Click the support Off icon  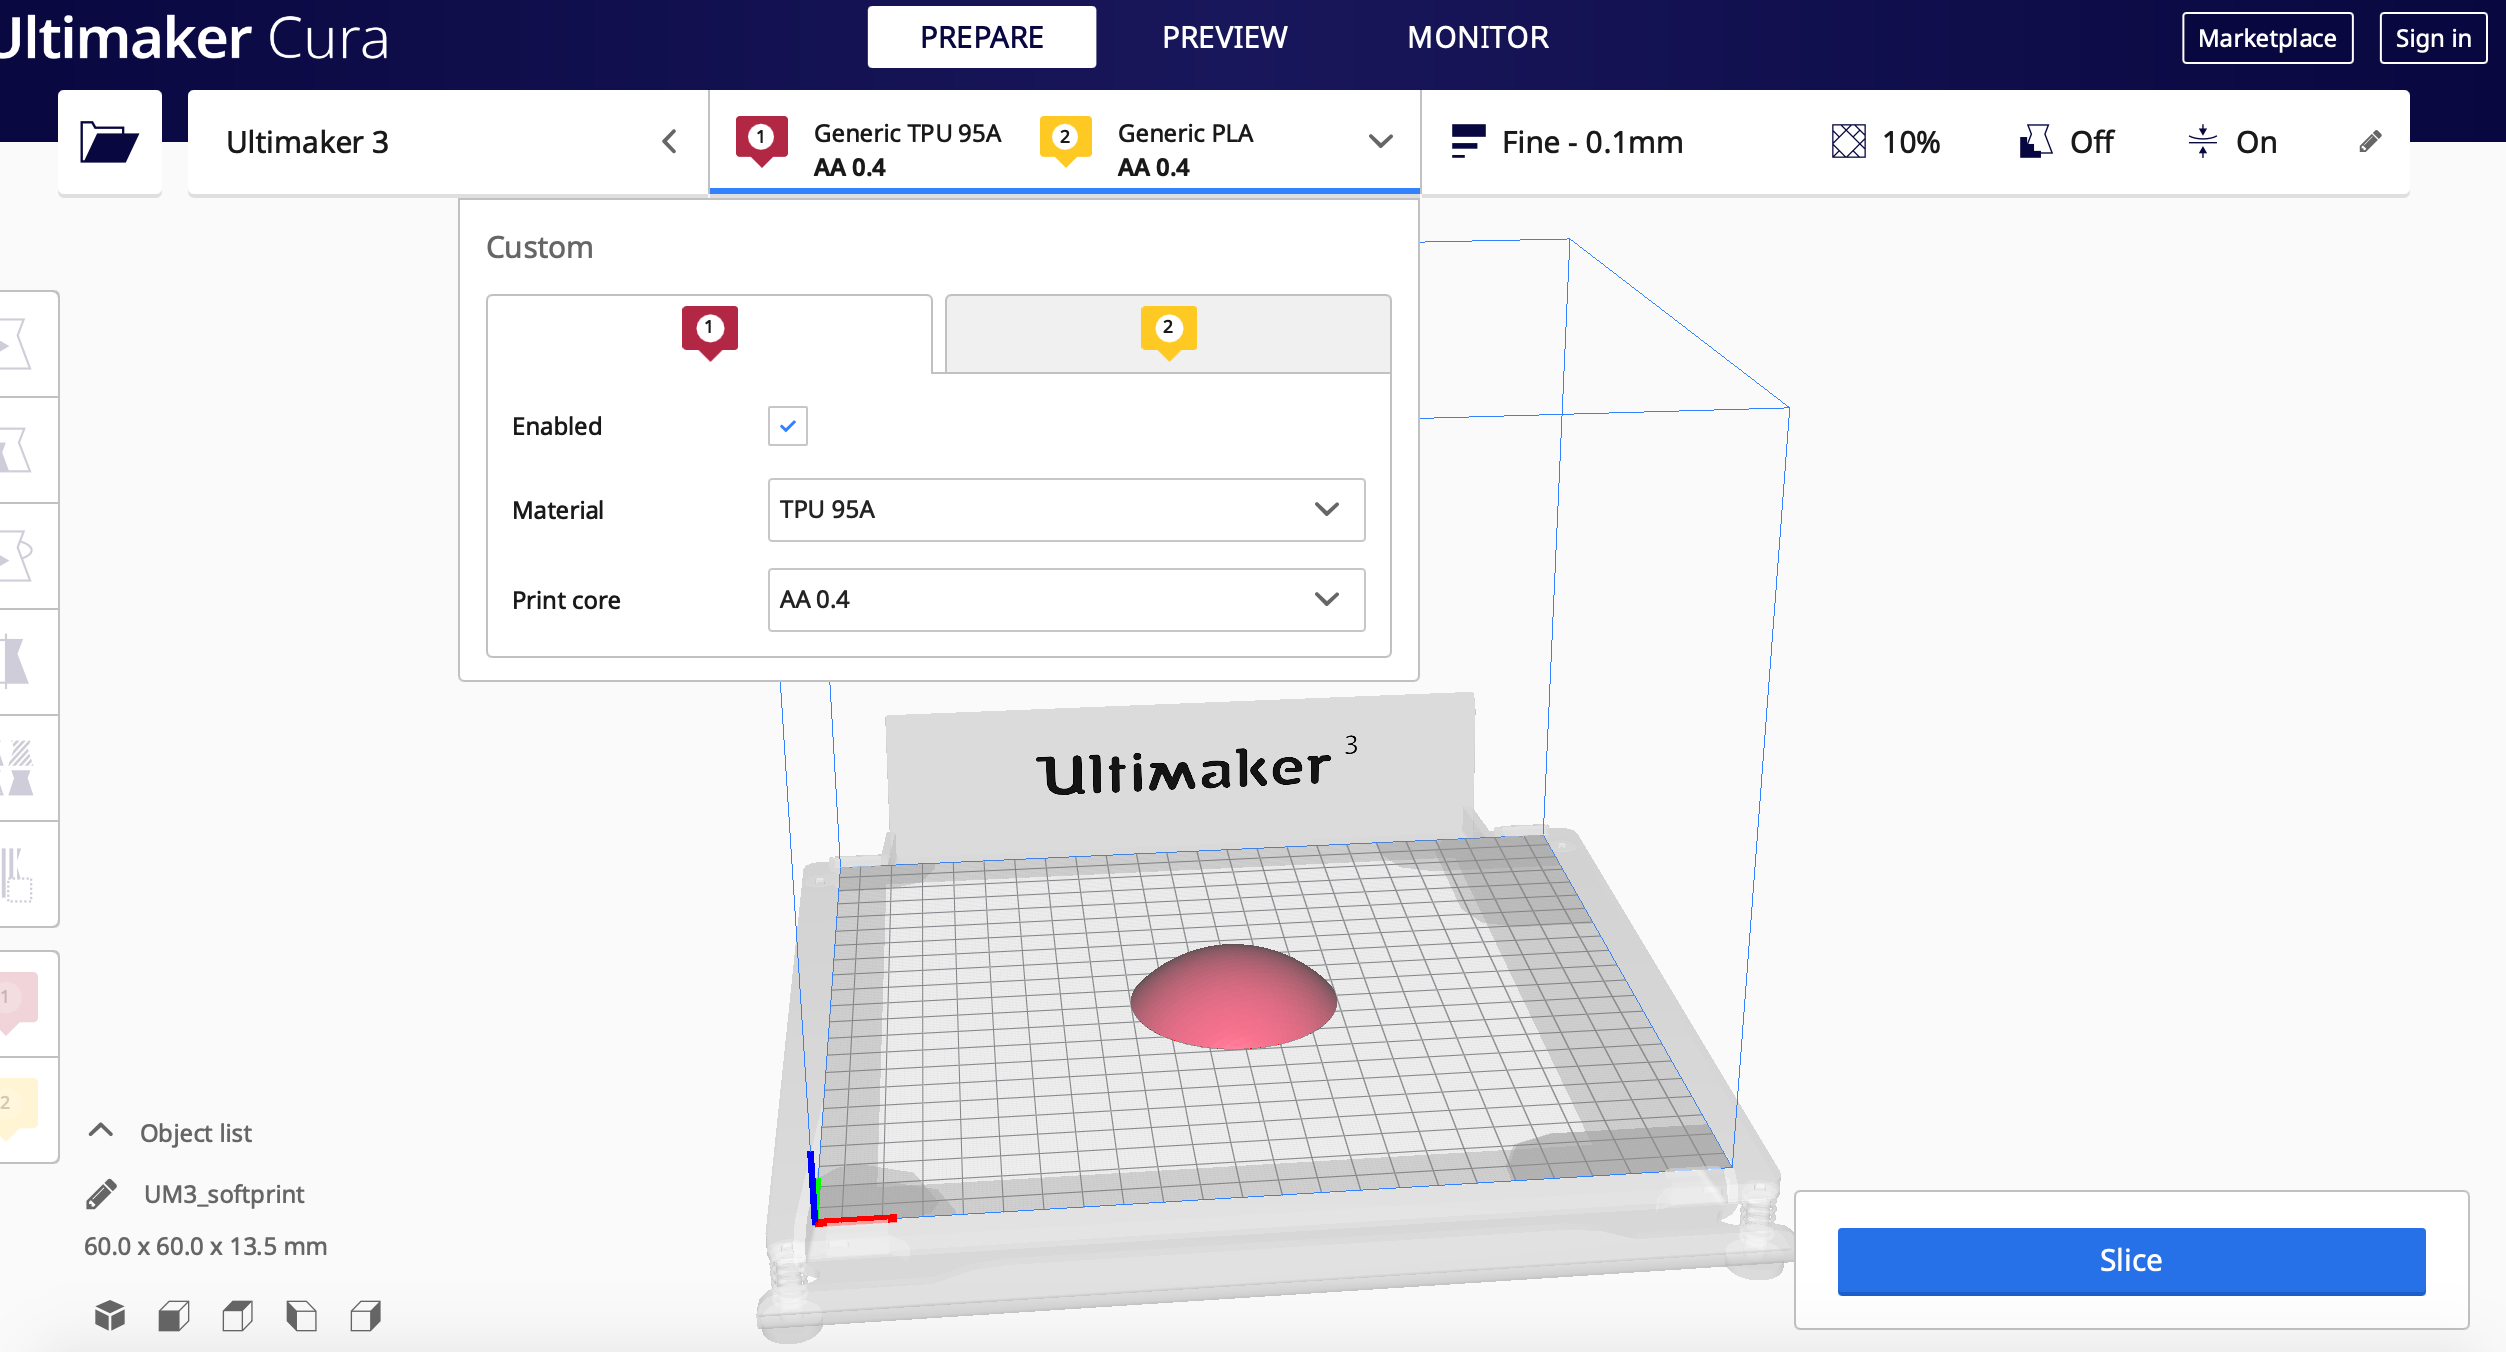point(2035,142)
